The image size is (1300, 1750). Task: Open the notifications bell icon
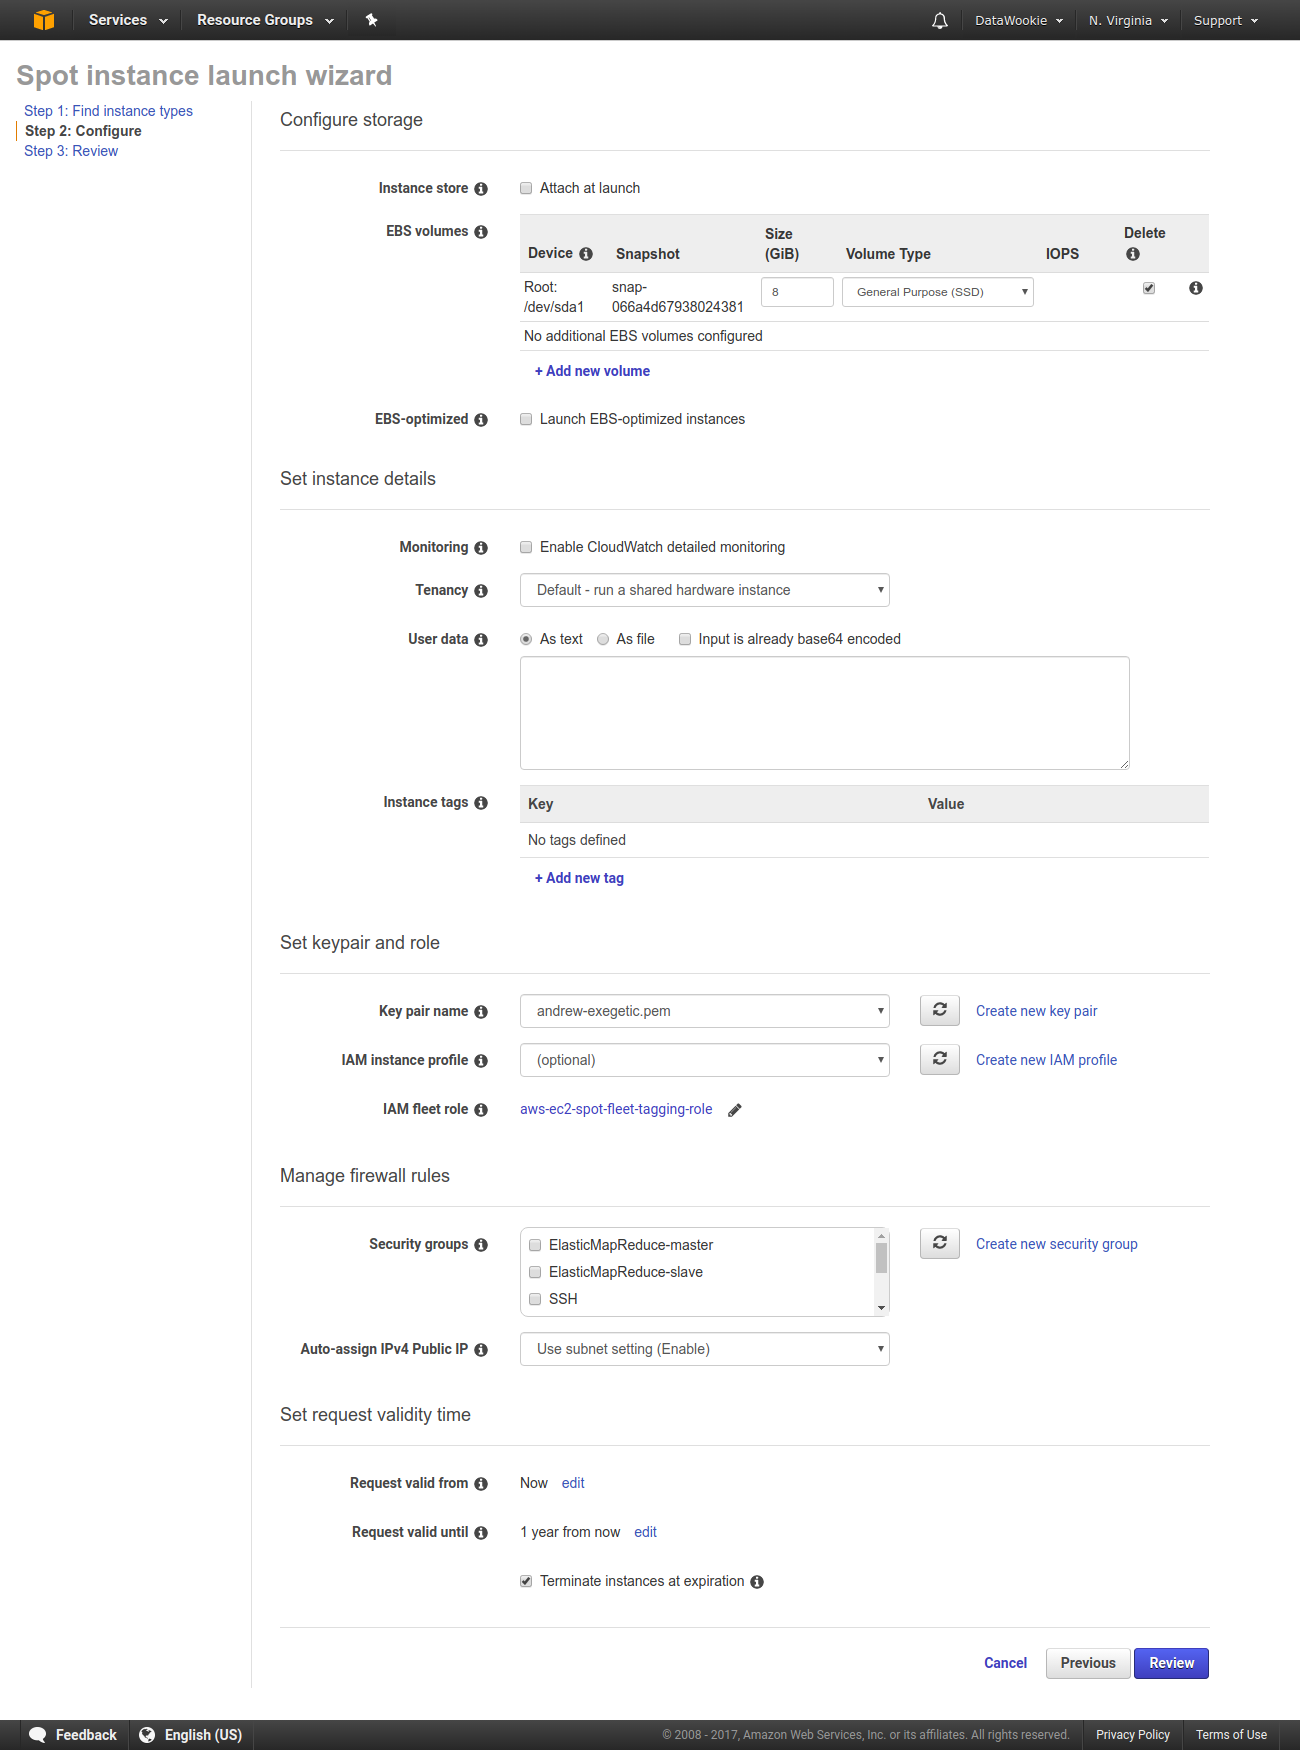tap(939, 20)
